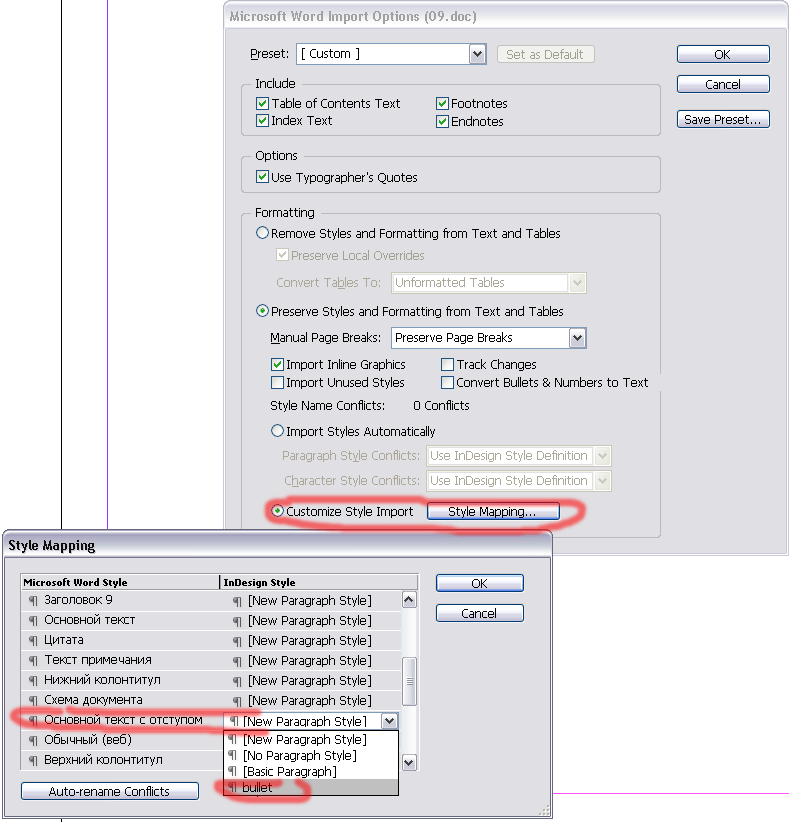Toggle Use Typographer's Quotes checkbox
Image resolution: width=789 pixels, height=822 pixels.
262,177
